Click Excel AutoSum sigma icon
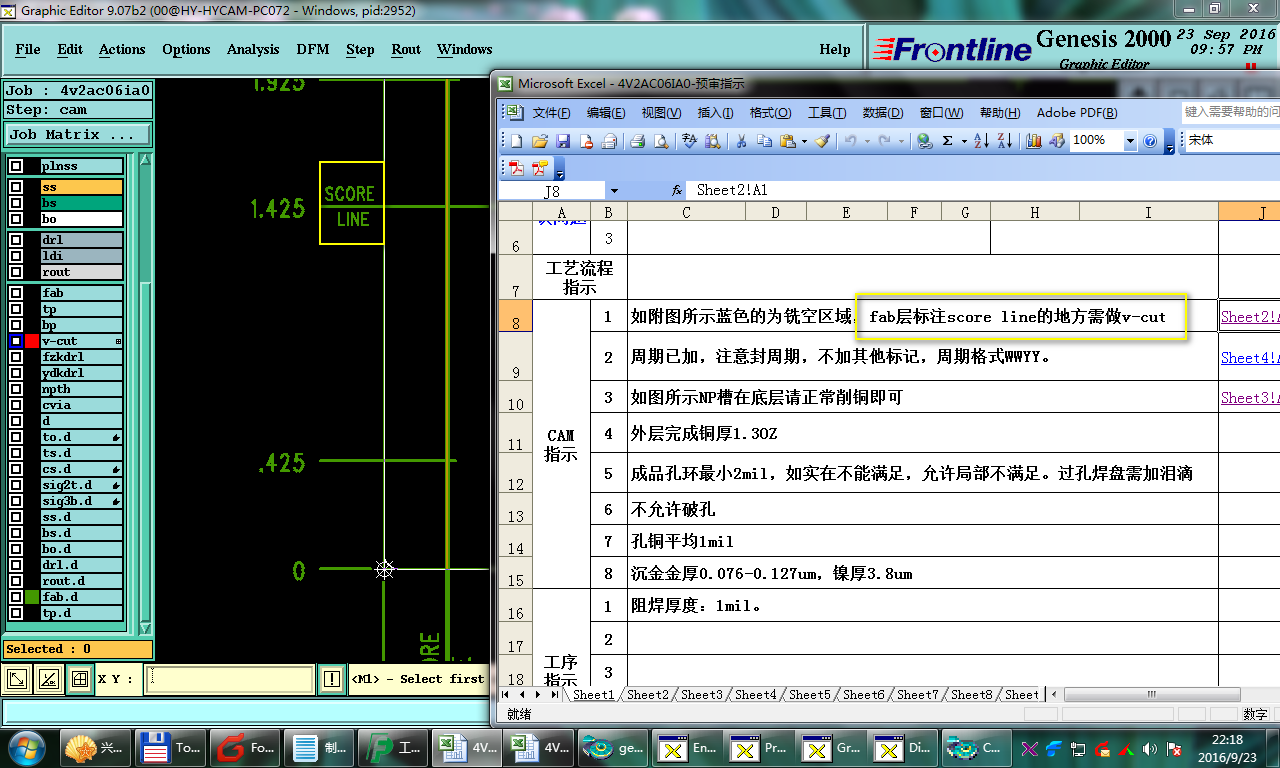1280x768 pixels. coord(948,141)
